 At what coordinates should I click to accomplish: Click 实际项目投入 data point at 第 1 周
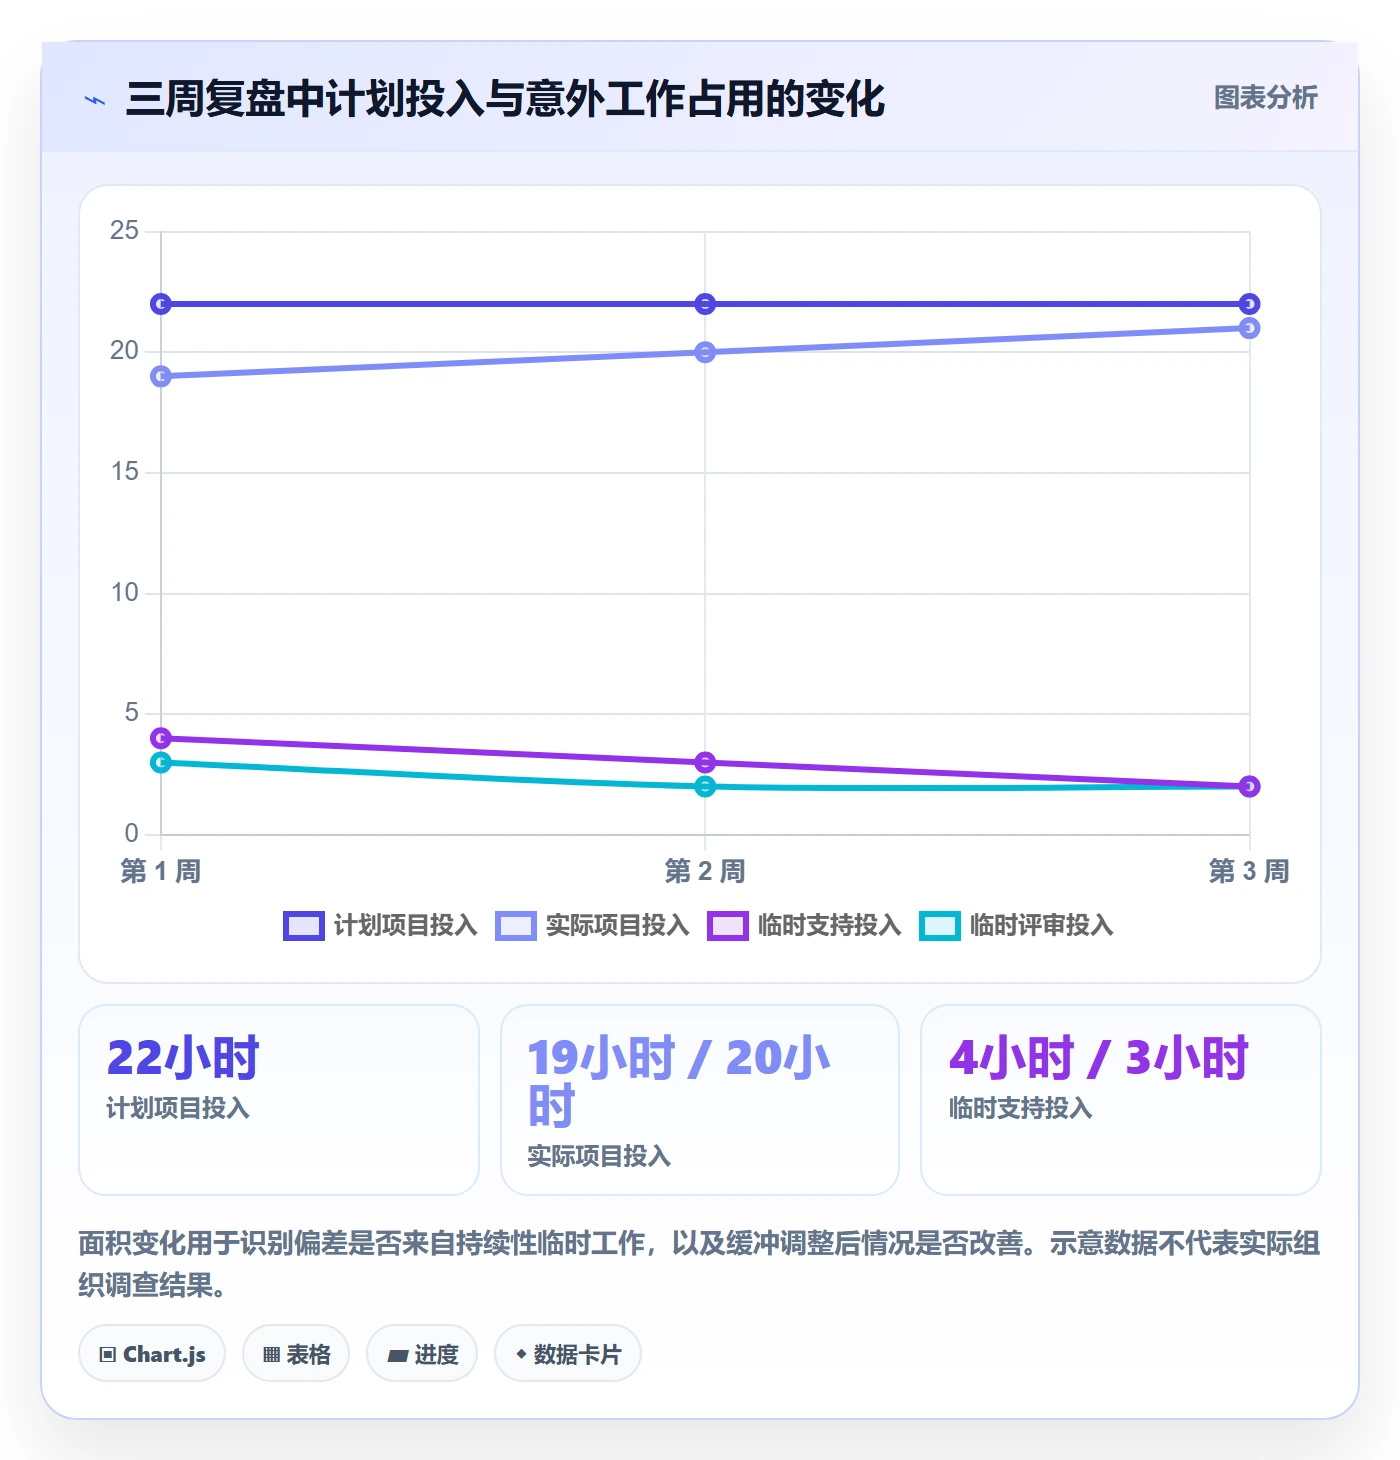pyautogui.click(x=161, y=376)
